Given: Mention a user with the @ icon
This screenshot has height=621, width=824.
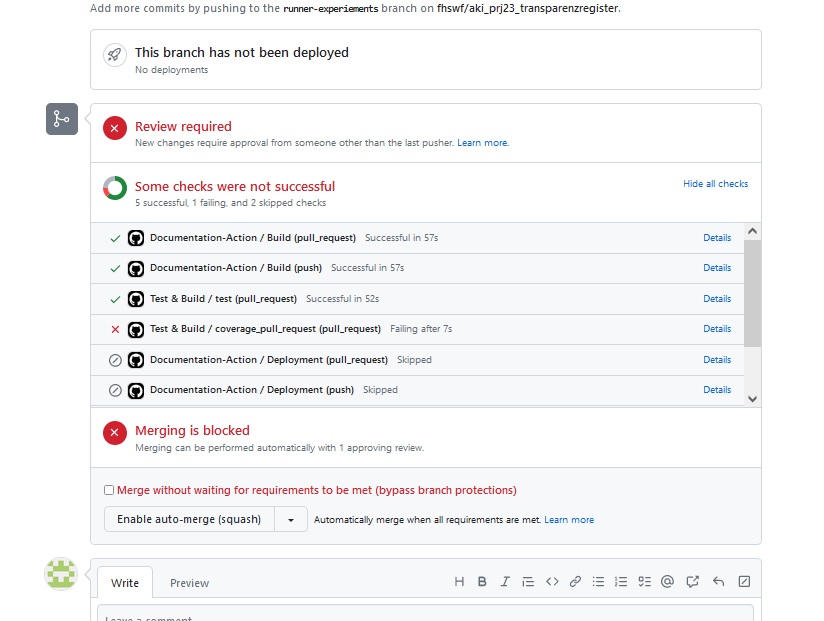Looking at the screenshot, I should (x=667, y=581).
